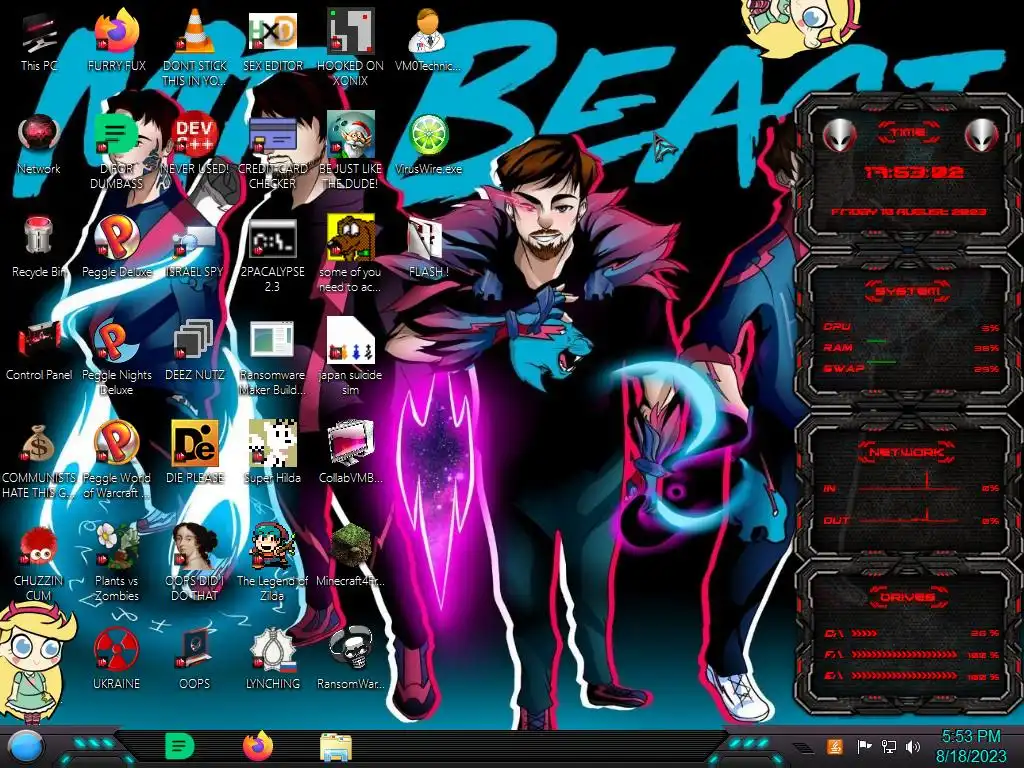Screen dimensions: 1024x768
Task: Click the right alien head widget icon
Action: [982, 135]
